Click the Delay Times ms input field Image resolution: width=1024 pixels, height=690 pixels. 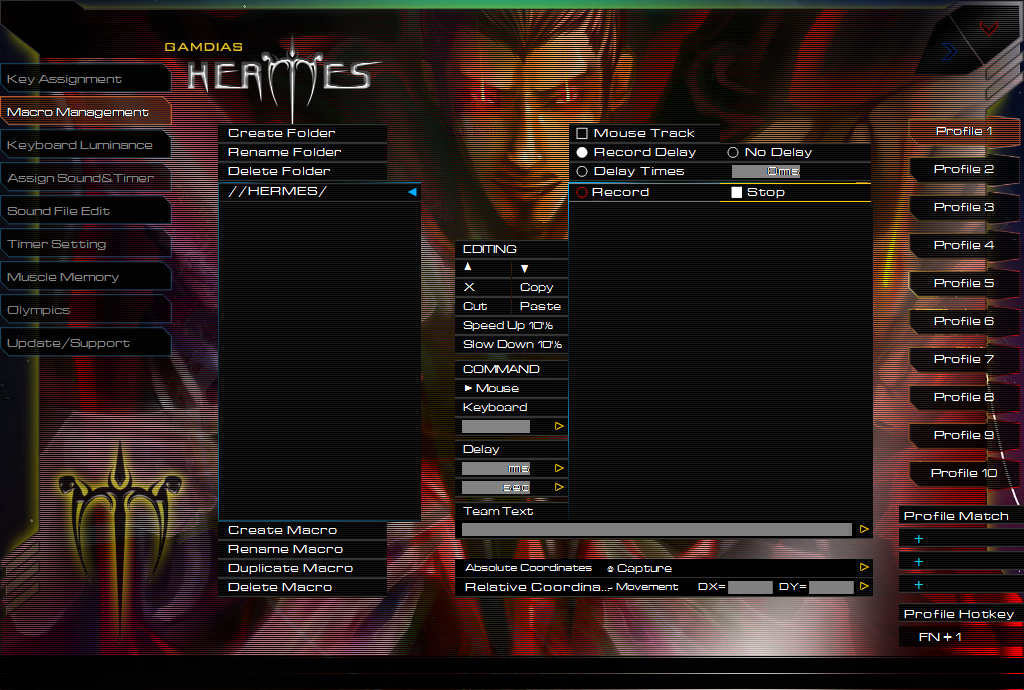pyautogui.click(x=766, y=171)
